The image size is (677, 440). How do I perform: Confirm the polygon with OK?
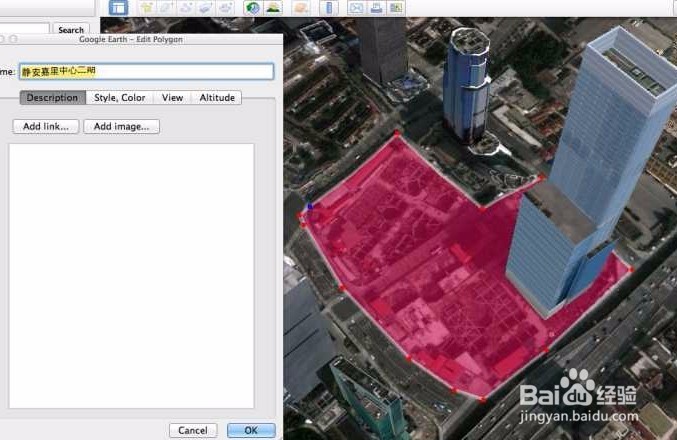(x=251, y=430)
